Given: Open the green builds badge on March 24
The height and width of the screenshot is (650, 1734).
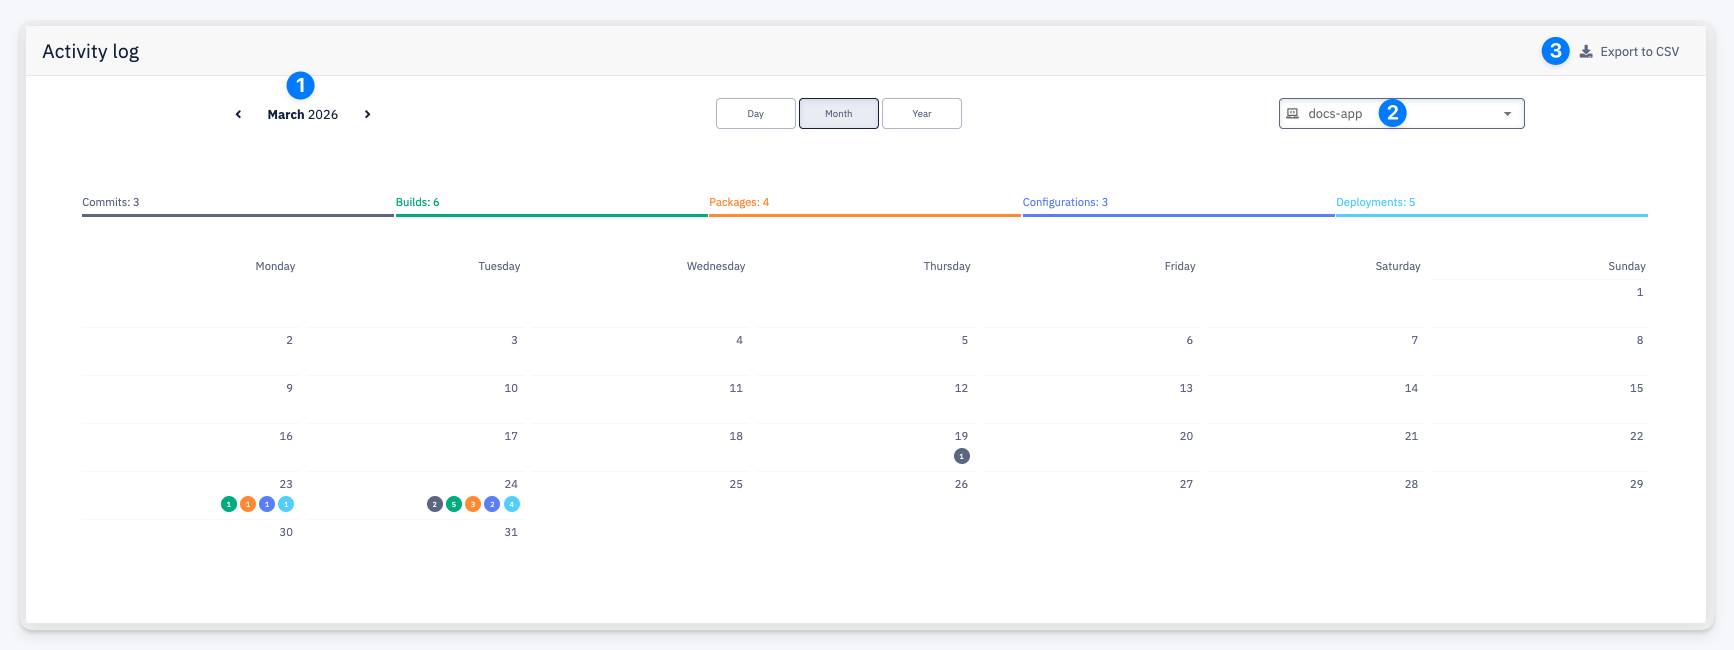Looking at the screenshot, I should click(x=454, y=504).
